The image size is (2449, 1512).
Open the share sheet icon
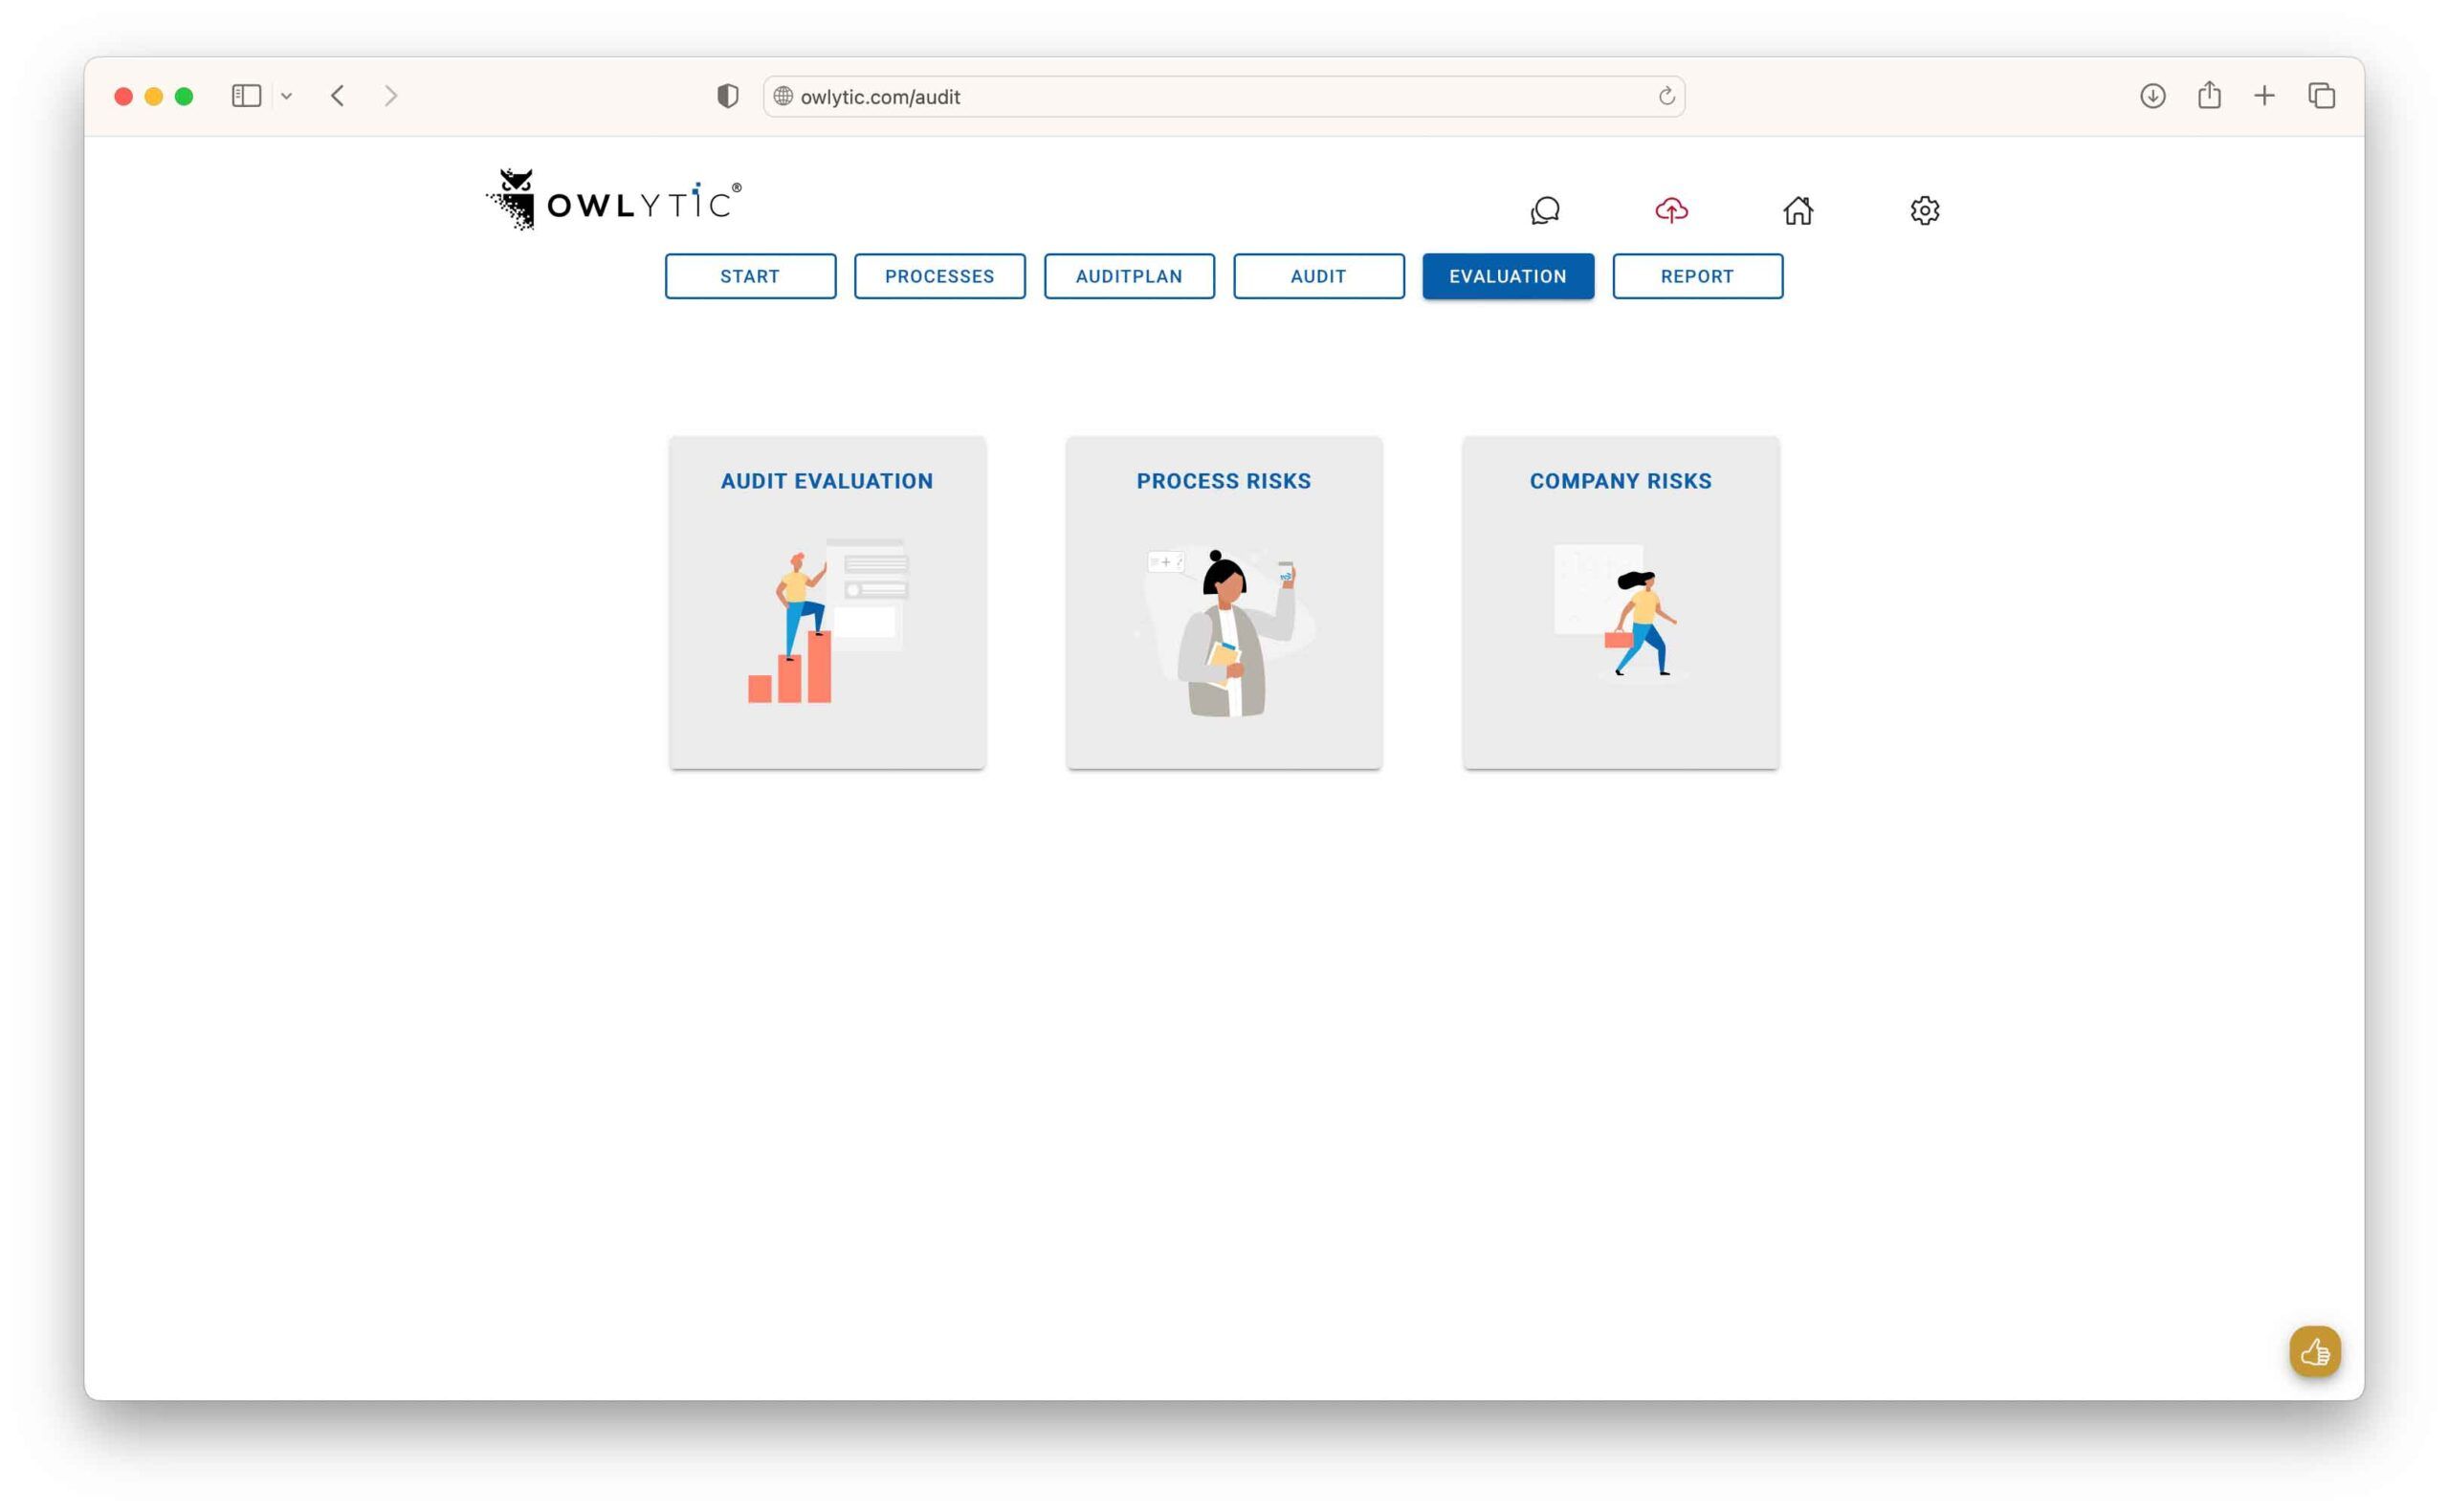2210,95
